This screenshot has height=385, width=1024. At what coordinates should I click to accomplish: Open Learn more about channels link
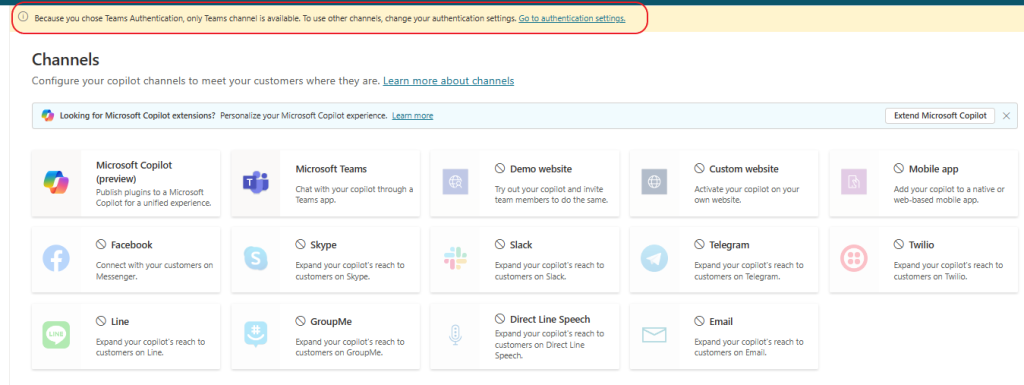(448, 81)
